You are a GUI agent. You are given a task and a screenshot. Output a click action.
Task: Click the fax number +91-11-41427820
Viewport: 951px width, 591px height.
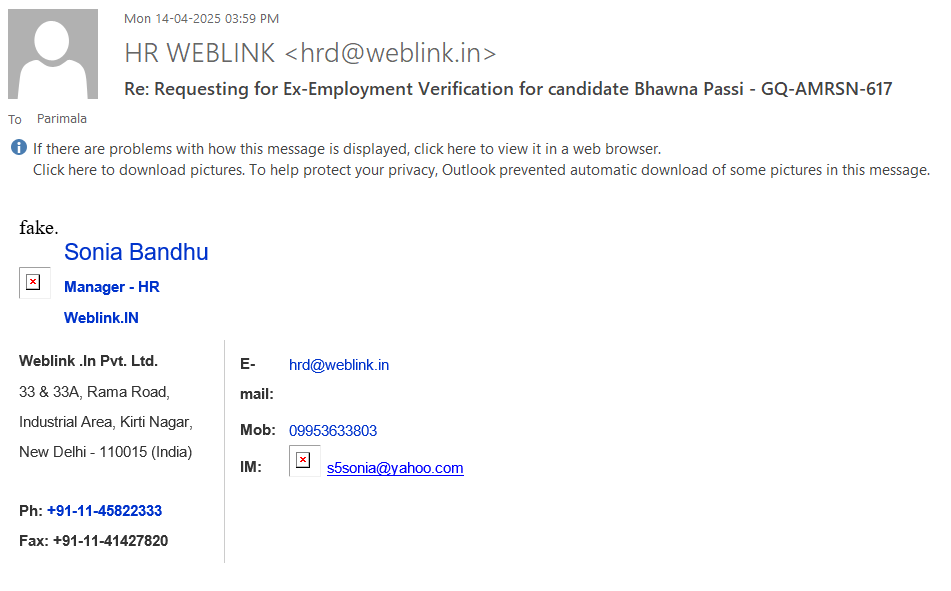[110, 541]
